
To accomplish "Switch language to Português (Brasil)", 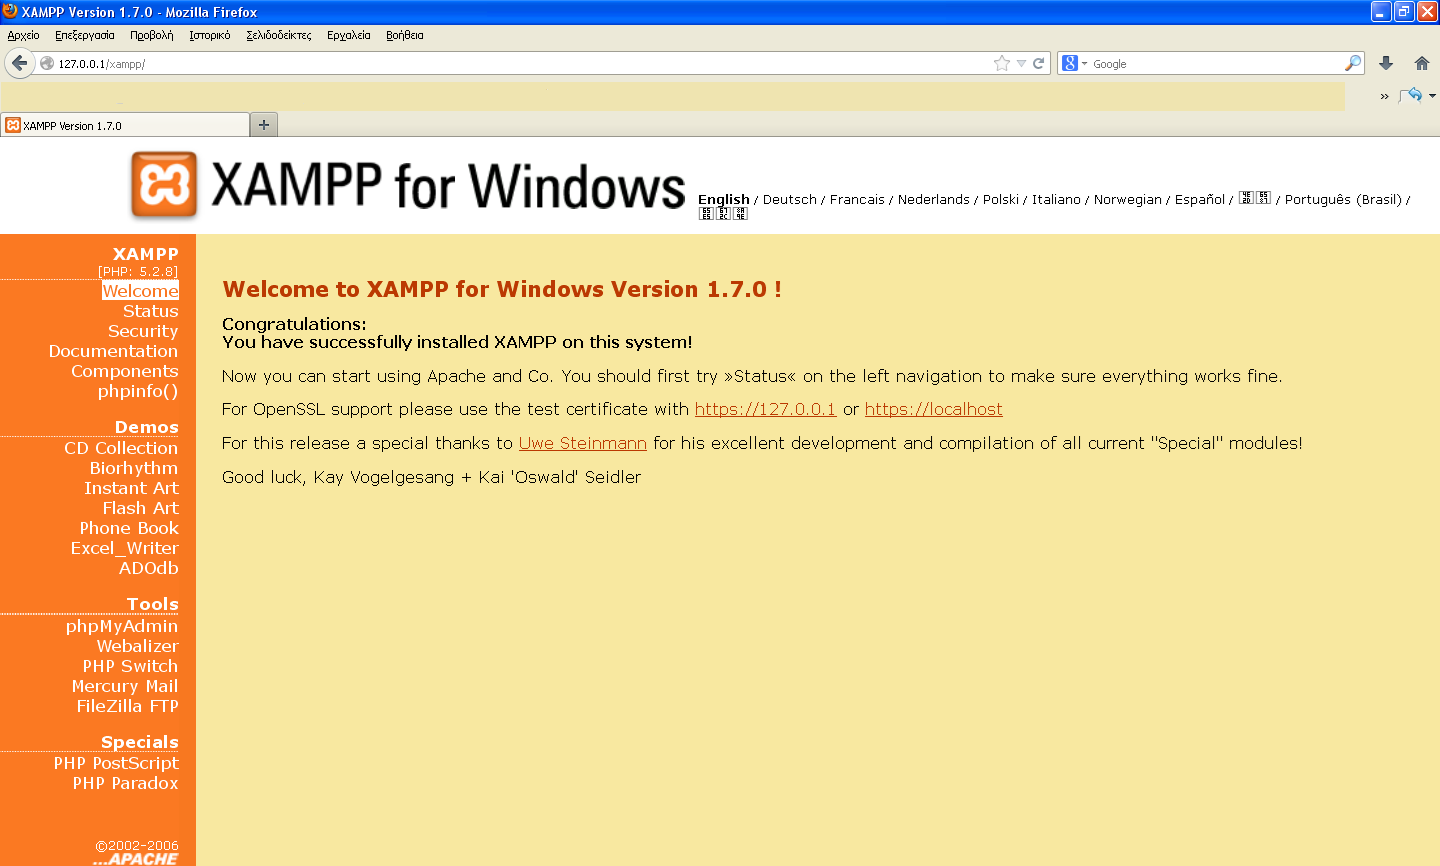I will coord(1343,199).
